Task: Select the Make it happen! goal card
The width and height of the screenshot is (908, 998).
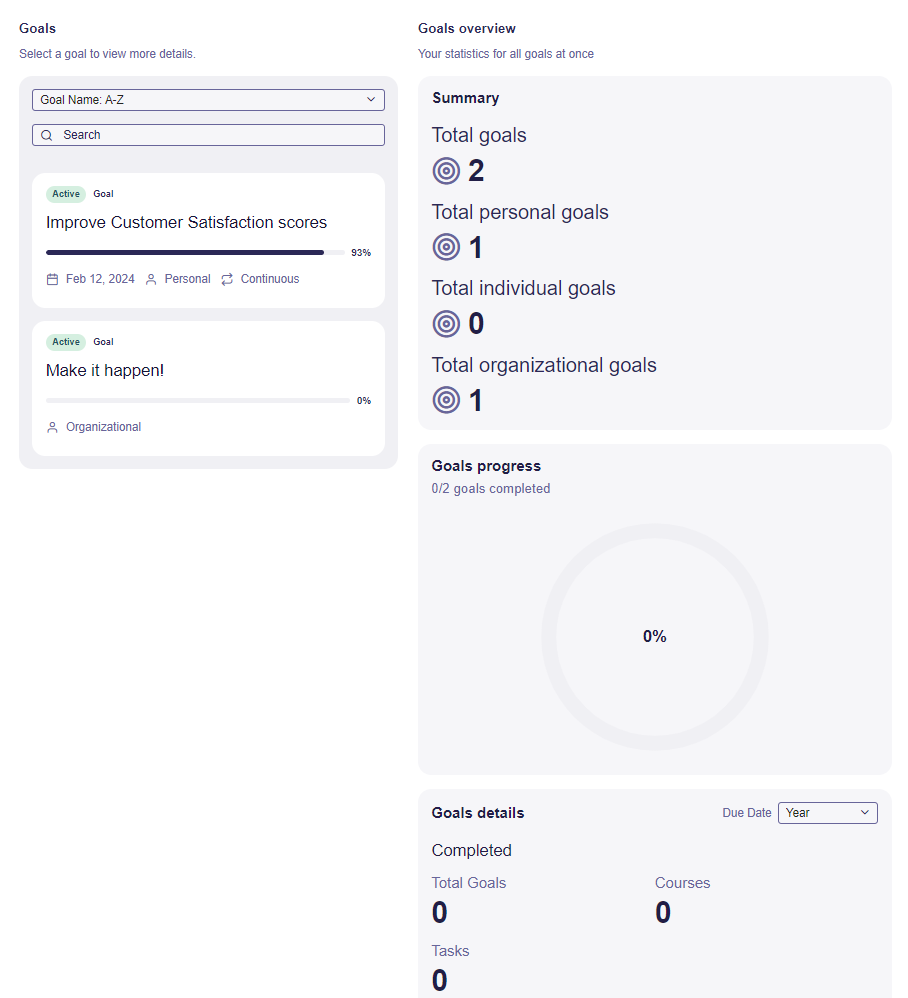Action: pos(208,388)
